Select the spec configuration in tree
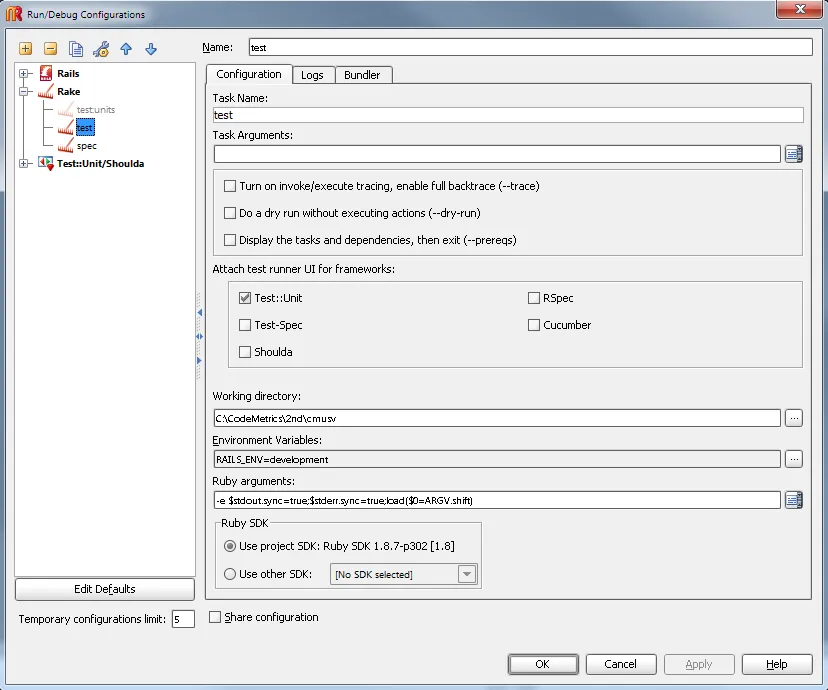The height and width of the screenshot is (690, 828). point(87,146)
